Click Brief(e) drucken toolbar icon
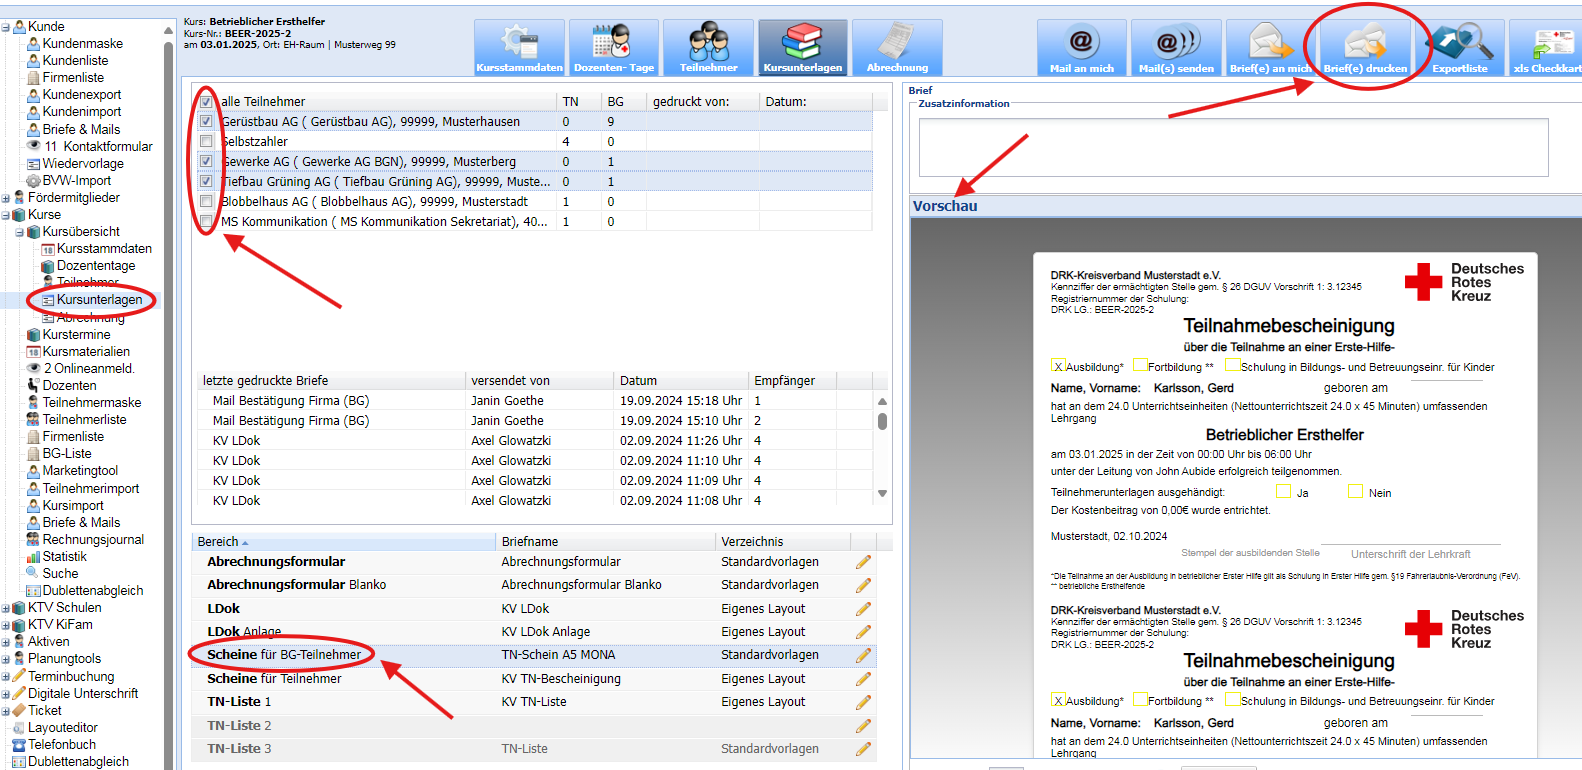The width and height of the screenshot is (1582, 770). tap(1365, 48)
